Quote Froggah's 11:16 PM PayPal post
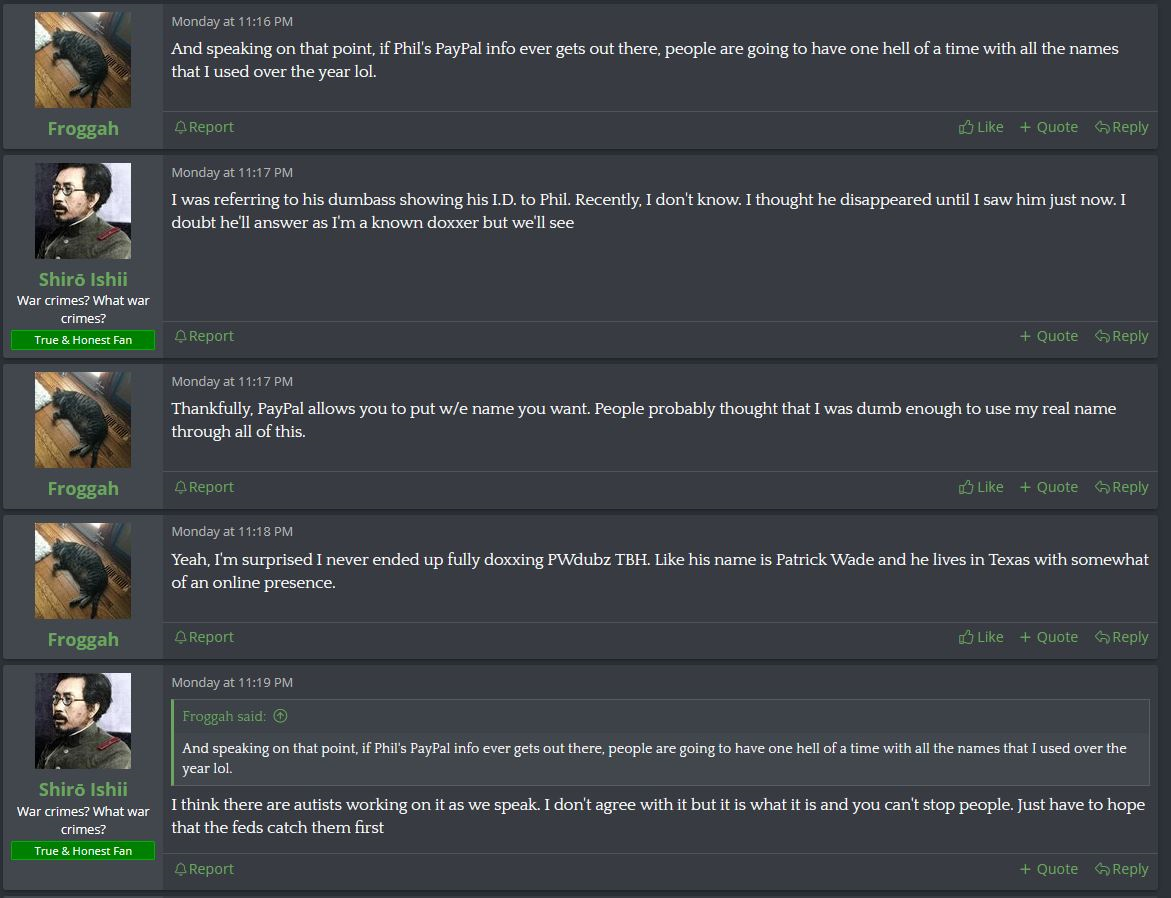Screen dimensions: 1171x898 pyautogui.click(x=1049, y=127)
